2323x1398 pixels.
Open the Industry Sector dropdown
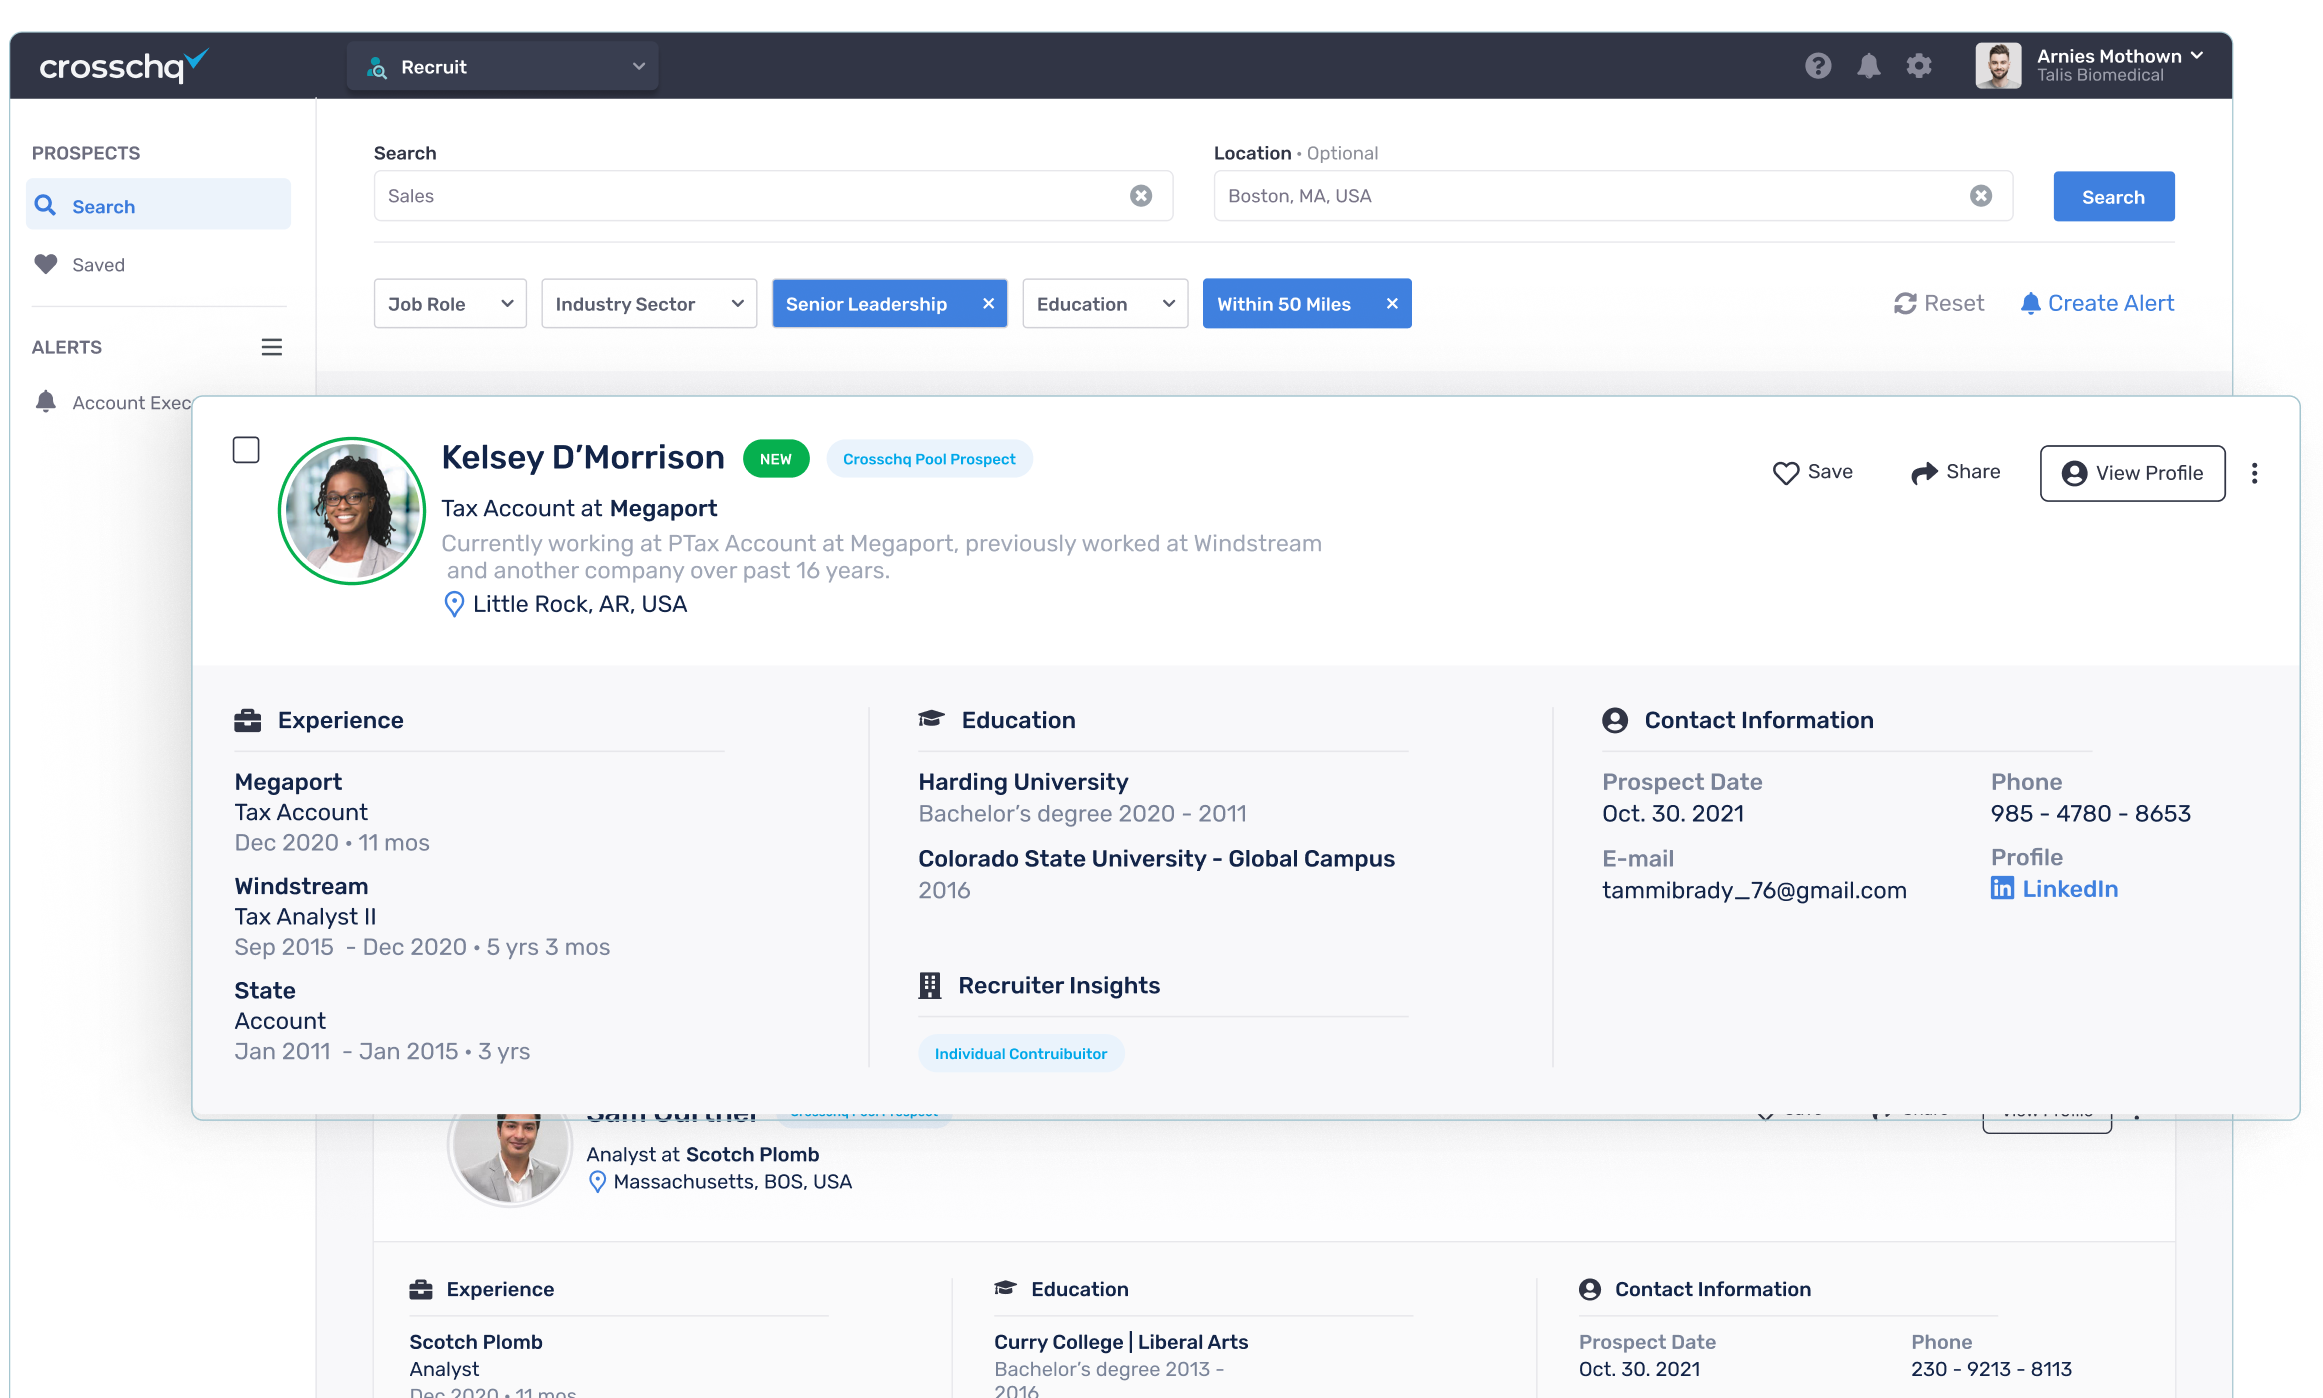click(649, 304)
